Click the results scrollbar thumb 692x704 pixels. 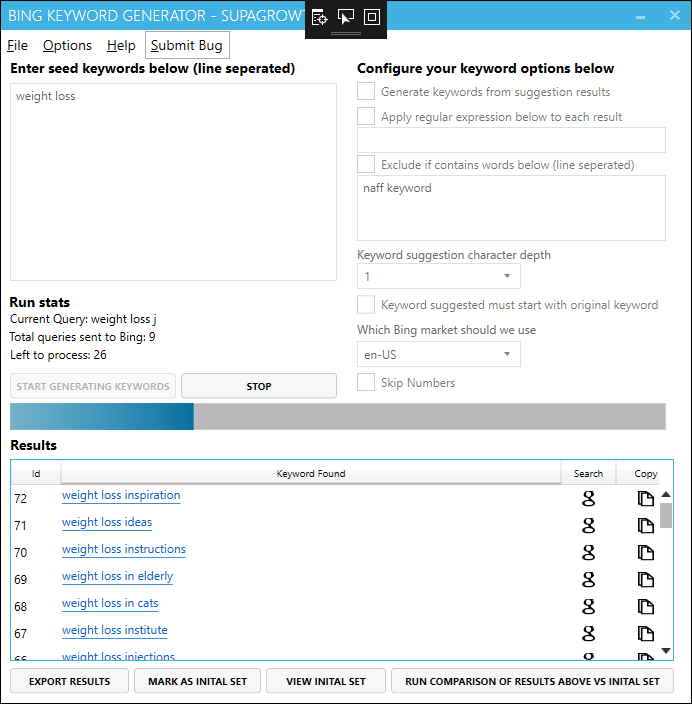(666, 515)
